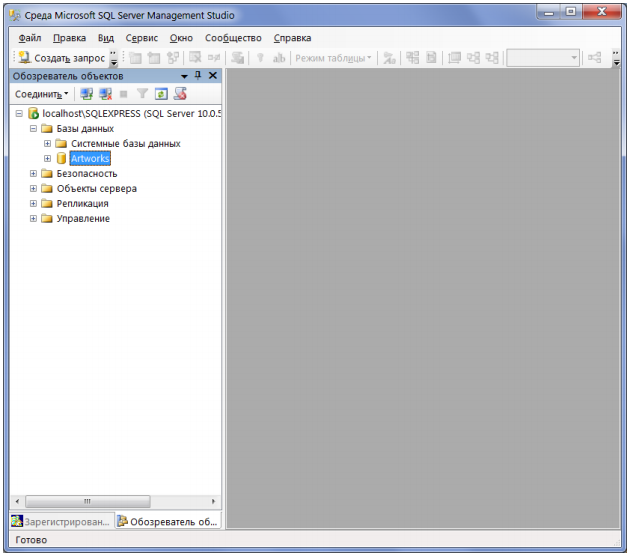Open the Вид menu
Screen dimensions: 630x556
[x=106, y=38]
